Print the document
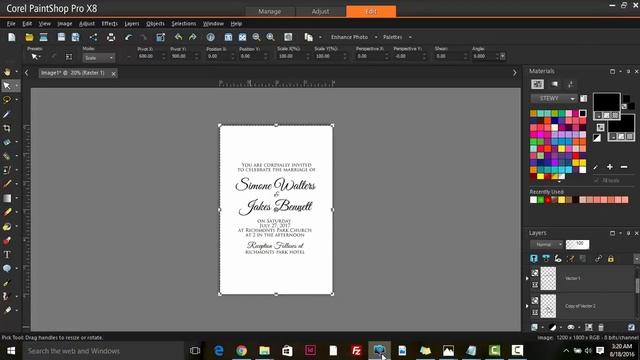 coord(111,37)
